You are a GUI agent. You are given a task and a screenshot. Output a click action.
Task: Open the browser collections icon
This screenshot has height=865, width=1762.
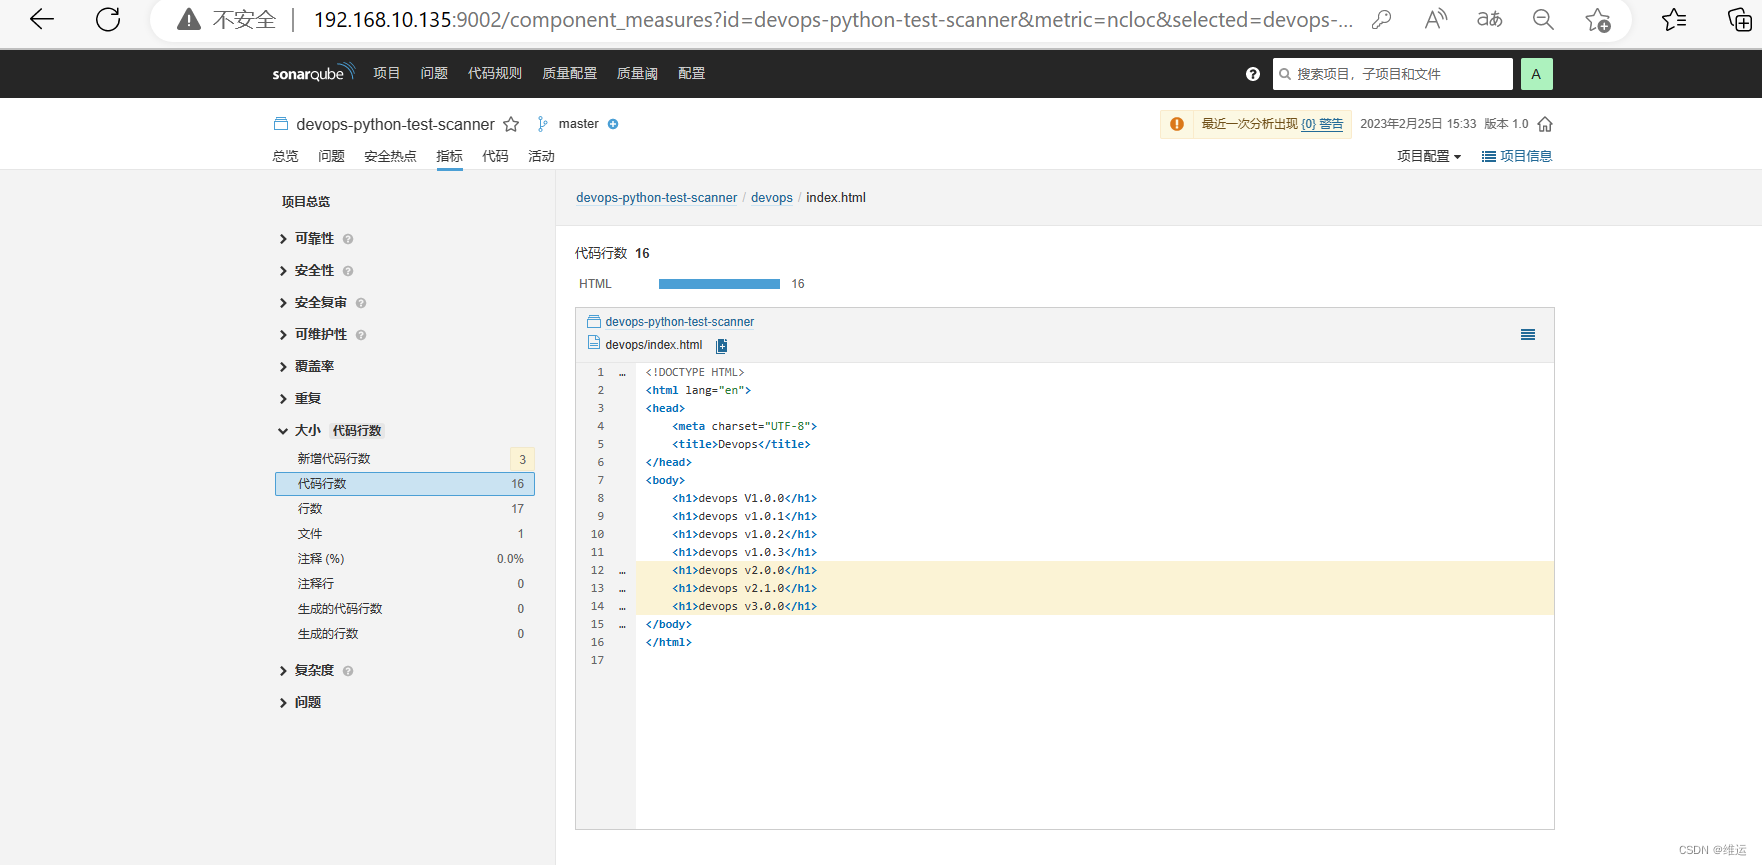click(1739, 19)
